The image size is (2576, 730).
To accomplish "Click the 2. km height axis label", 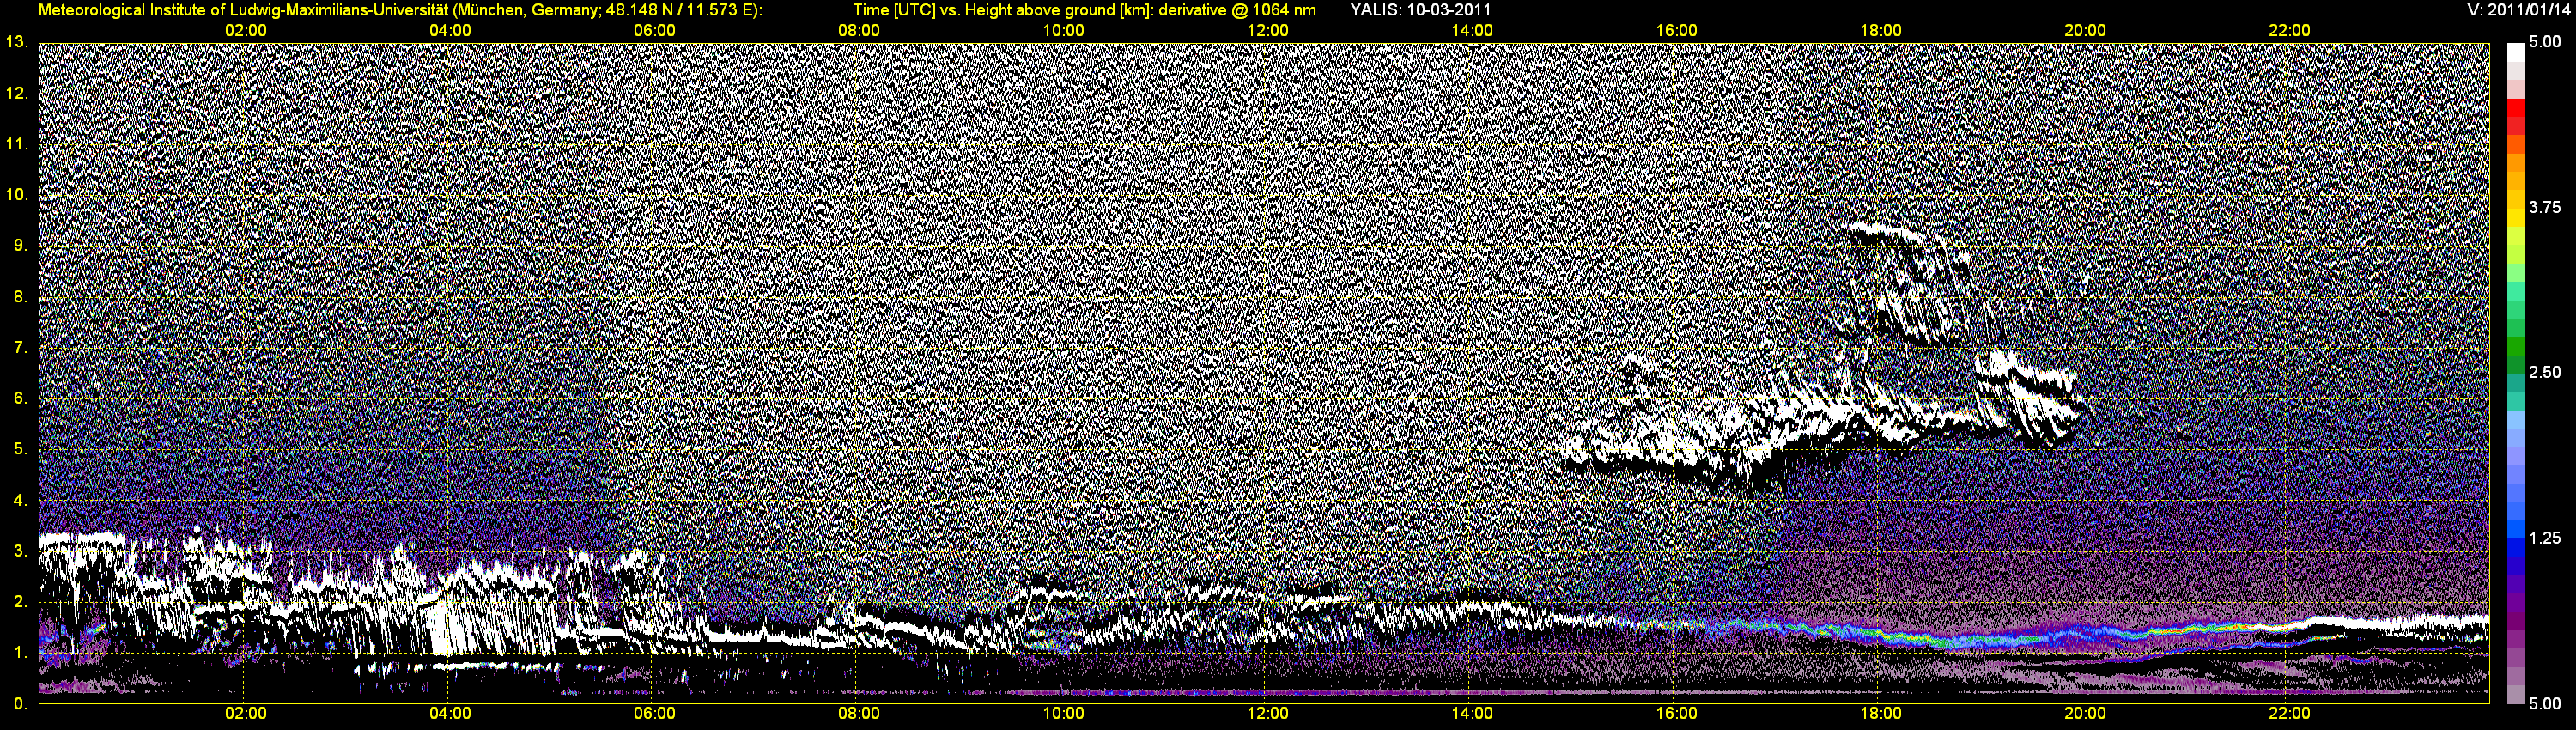I will (20, 602).
